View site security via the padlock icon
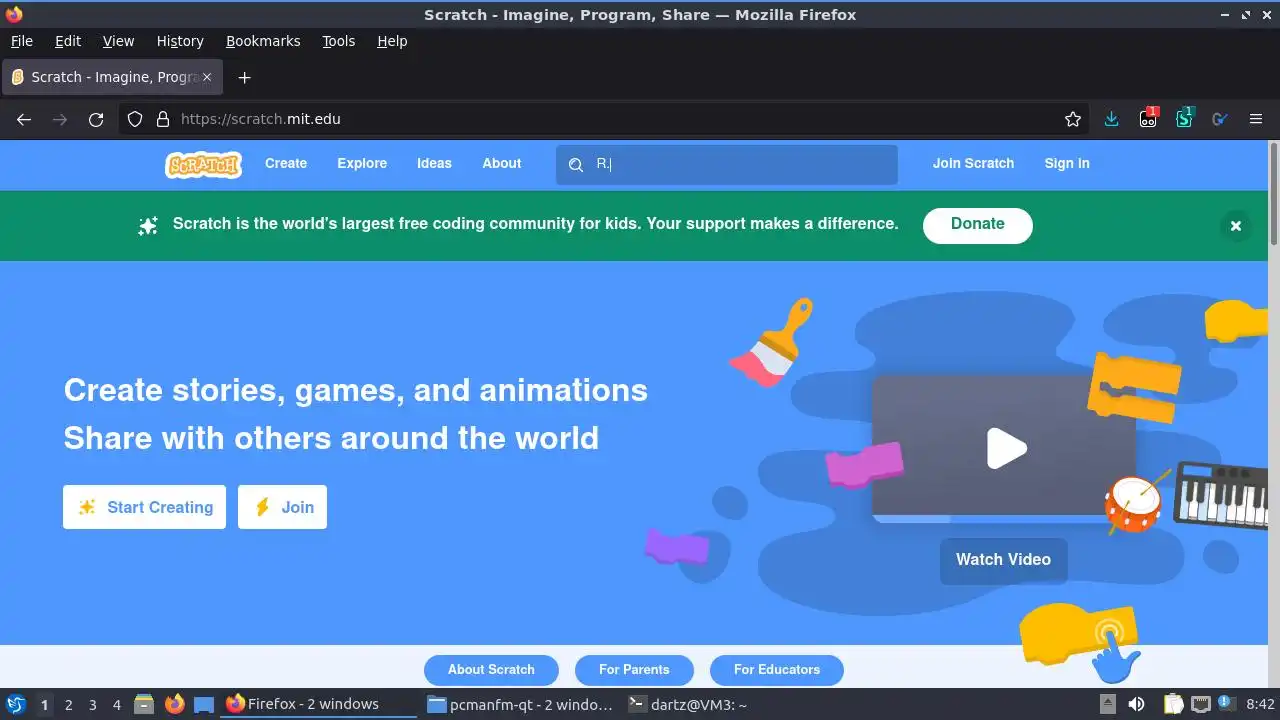This screenshot has height=720, width=1280. coord(163,119)
